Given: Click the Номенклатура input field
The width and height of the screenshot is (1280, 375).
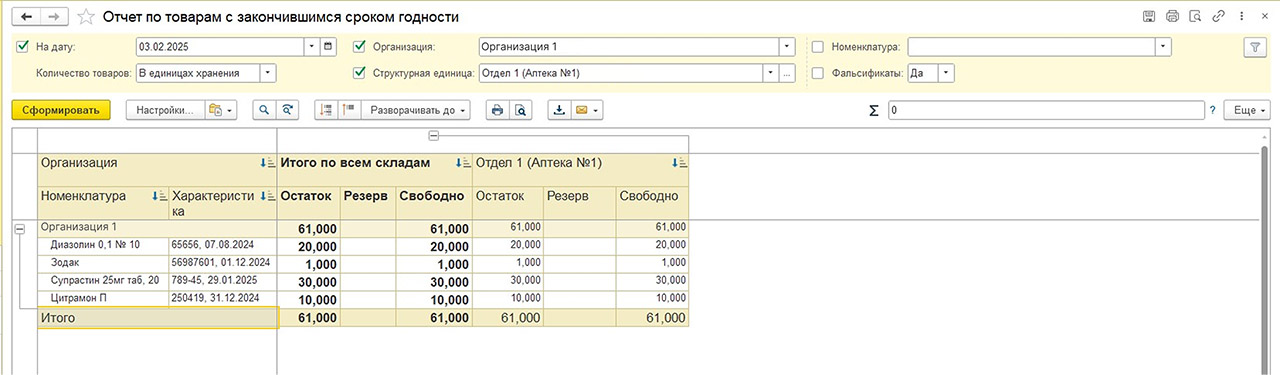Looking at the screenshot, I should [x=1031, y=46].
